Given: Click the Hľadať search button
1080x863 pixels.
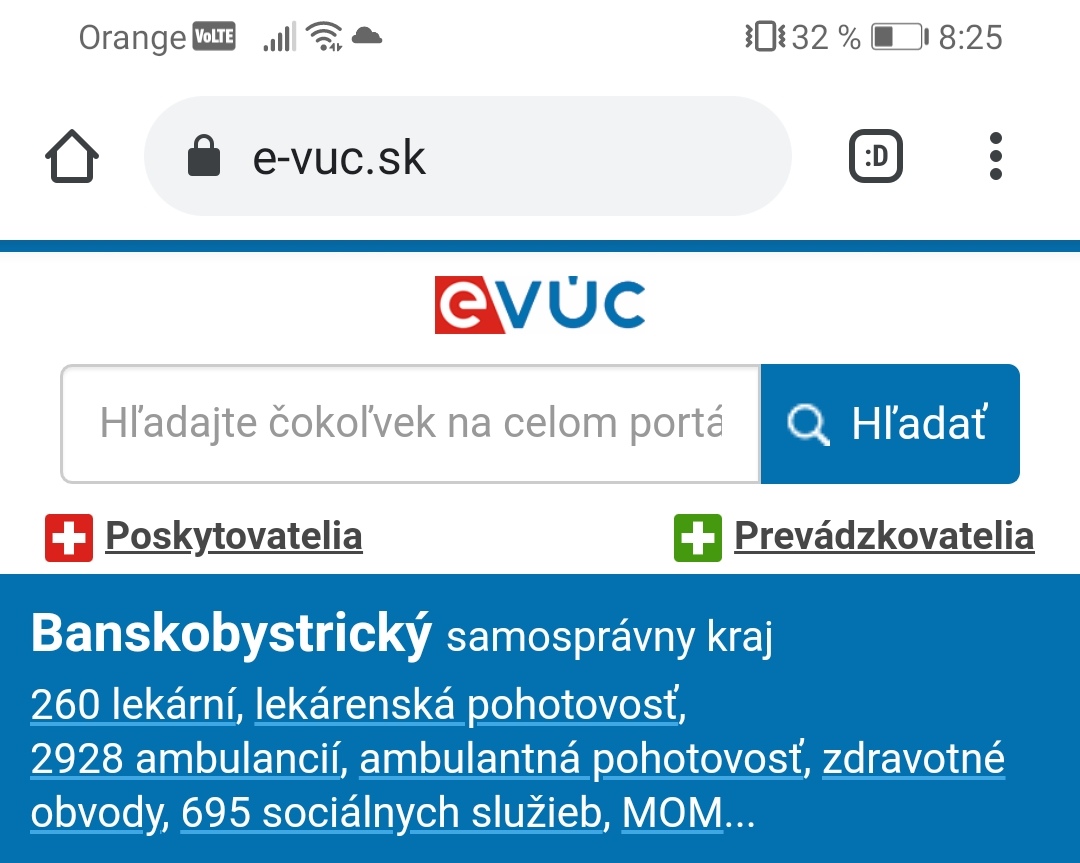Looking at the screenshot, I should 890,424.
